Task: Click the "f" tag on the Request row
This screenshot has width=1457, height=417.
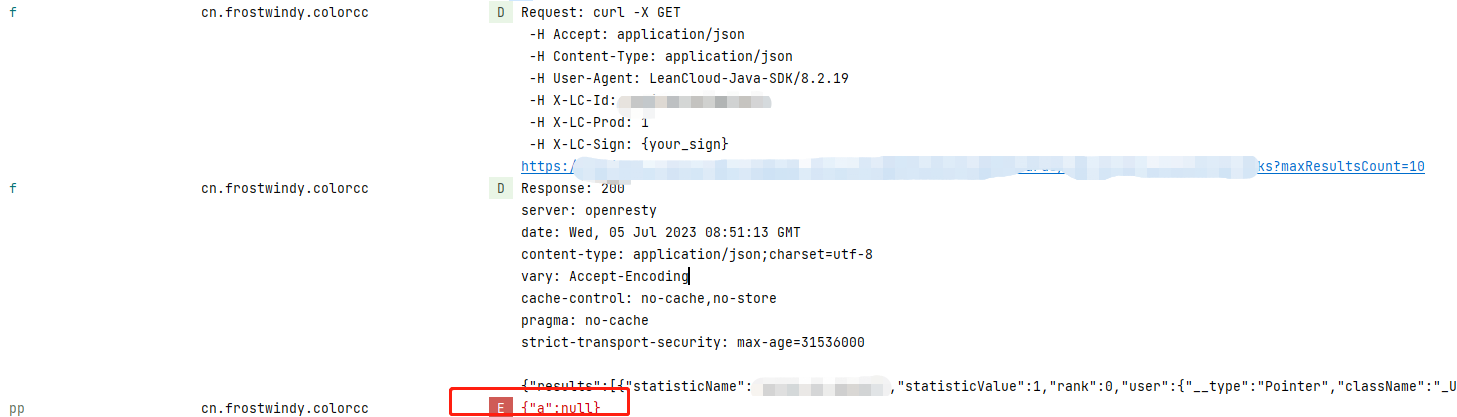Action: [x=12, y=13]
